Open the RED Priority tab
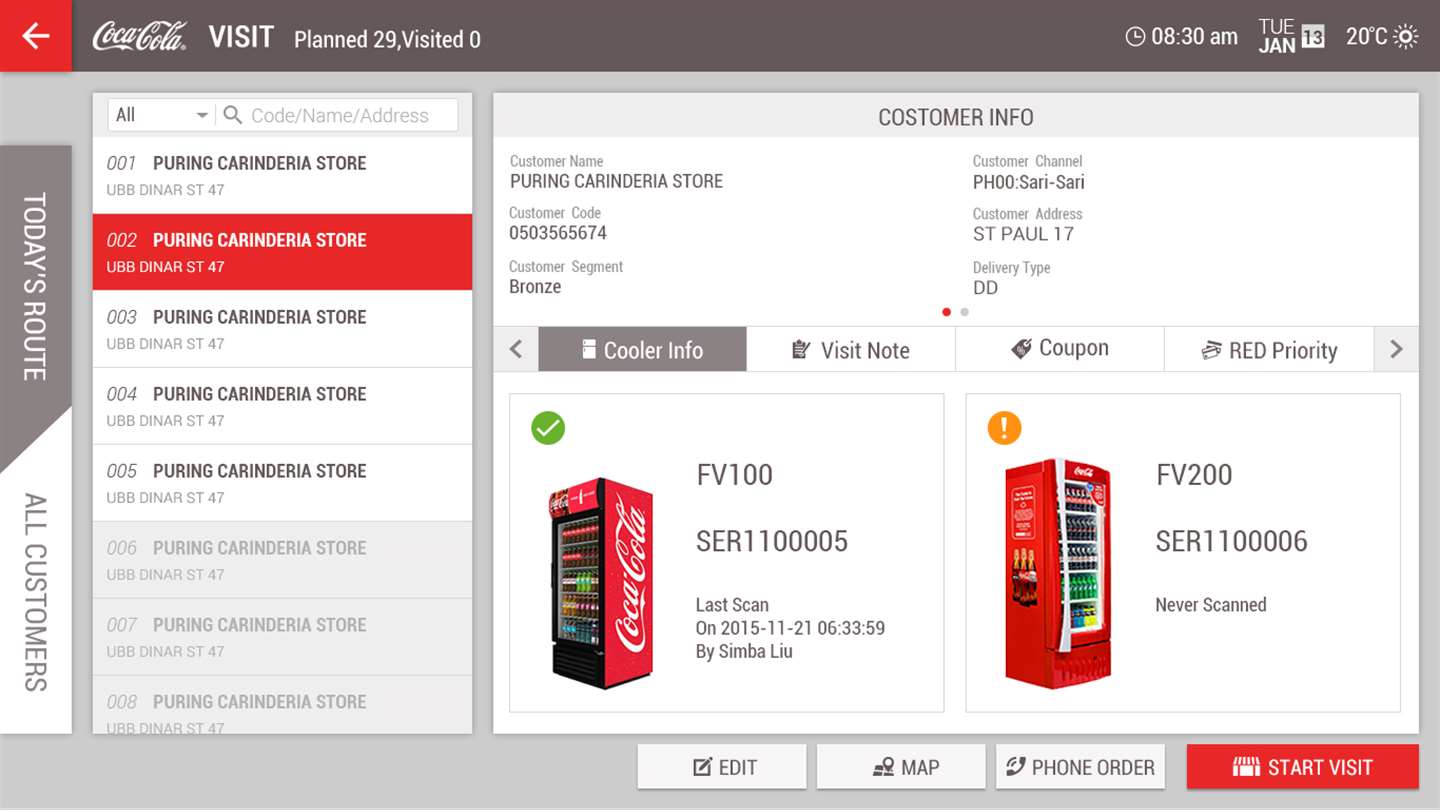The width and height of the screenshot is (1440, 810). 1269,349
